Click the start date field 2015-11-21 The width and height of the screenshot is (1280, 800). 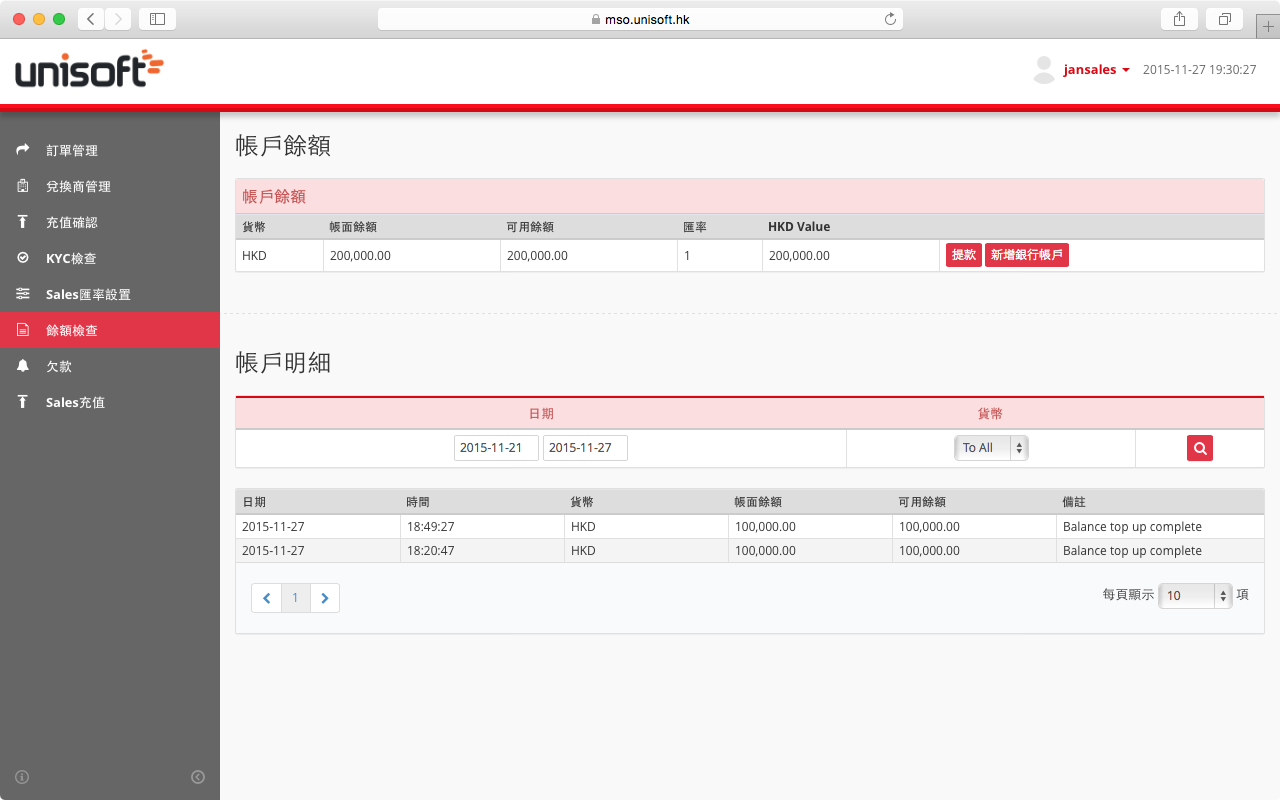[496, 448]
